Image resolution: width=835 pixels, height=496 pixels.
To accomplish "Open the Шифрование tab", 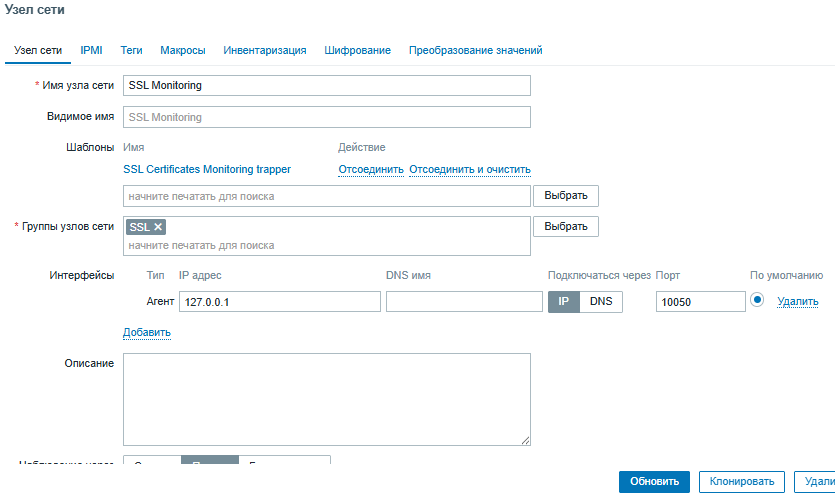I will 357,50.
